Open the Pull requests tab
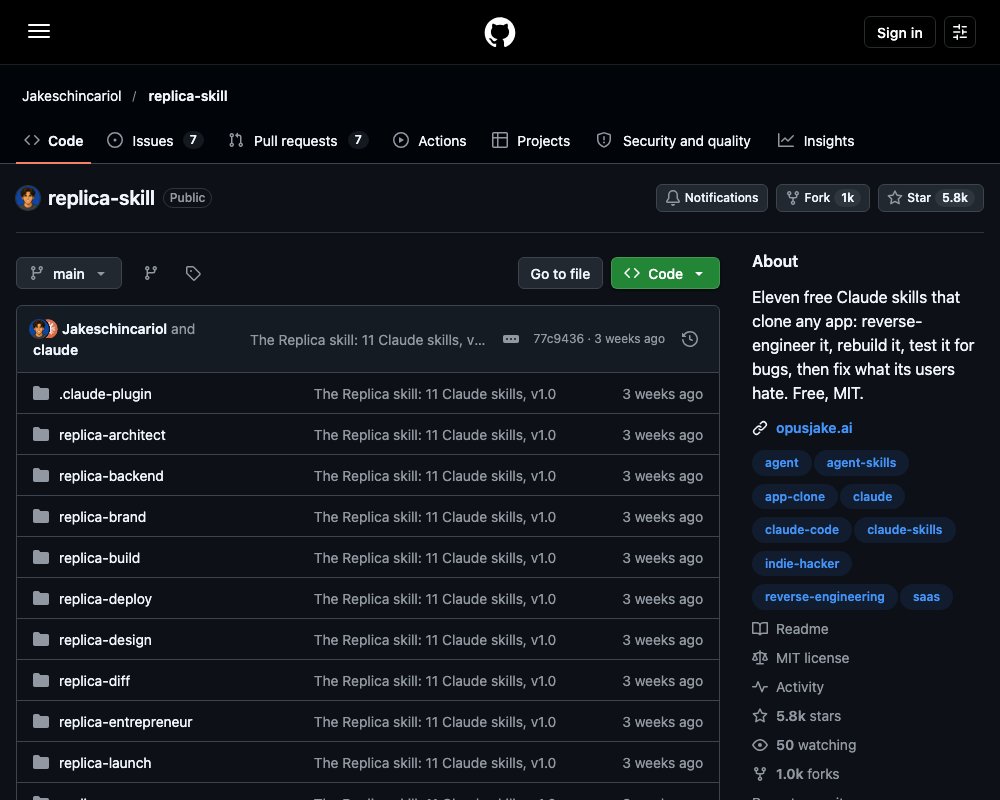The image size is (1000, 800). tap(298, 141)
